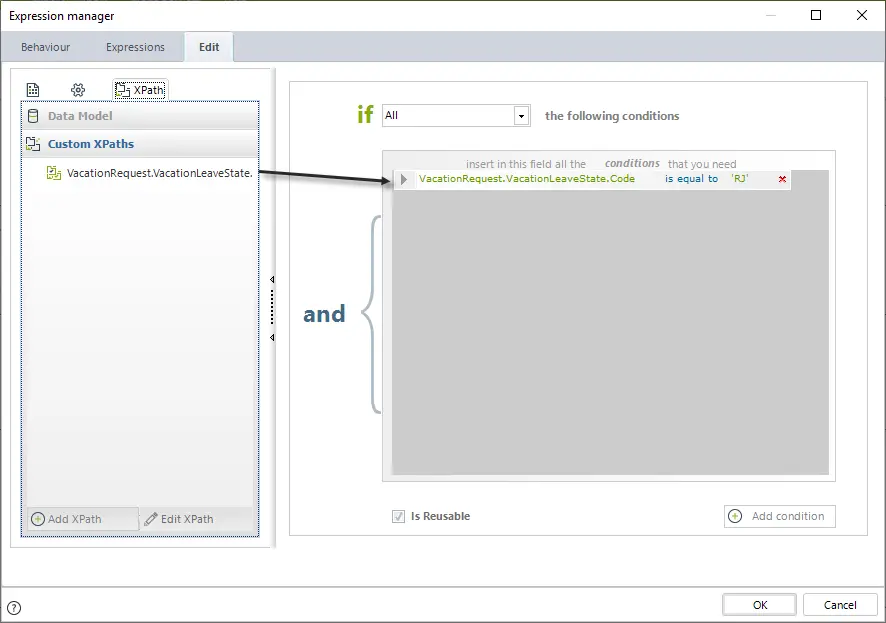Expand the Data Model section header
Image resolution: width=886 pixels, height=623 pixels.
click(x=140, y=116)
